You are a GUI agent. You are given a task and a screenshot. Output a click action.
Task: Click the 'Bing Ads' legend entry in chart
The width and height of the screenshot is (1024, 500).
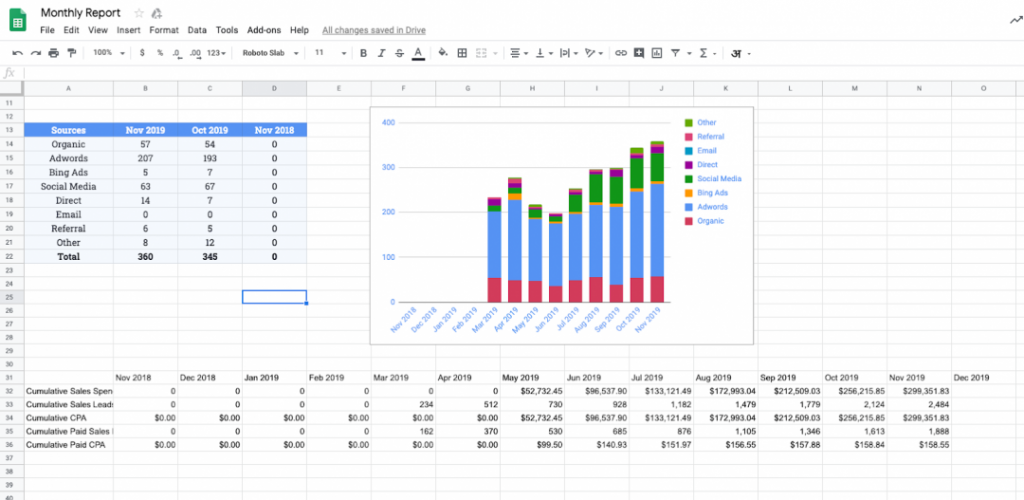706,193
